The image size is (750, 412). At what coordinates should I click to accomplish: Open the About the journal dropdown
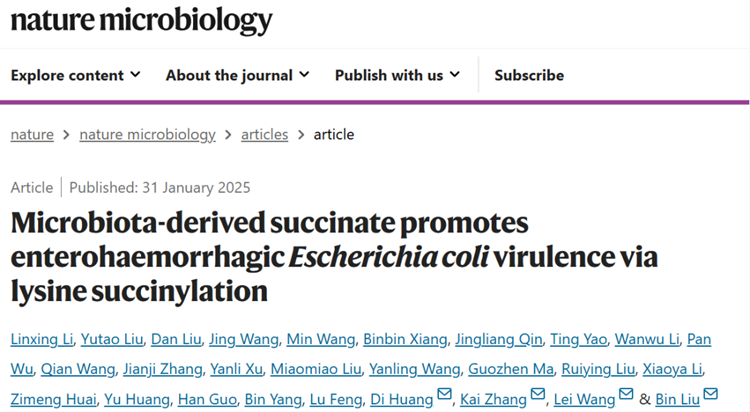pos(238,75)
